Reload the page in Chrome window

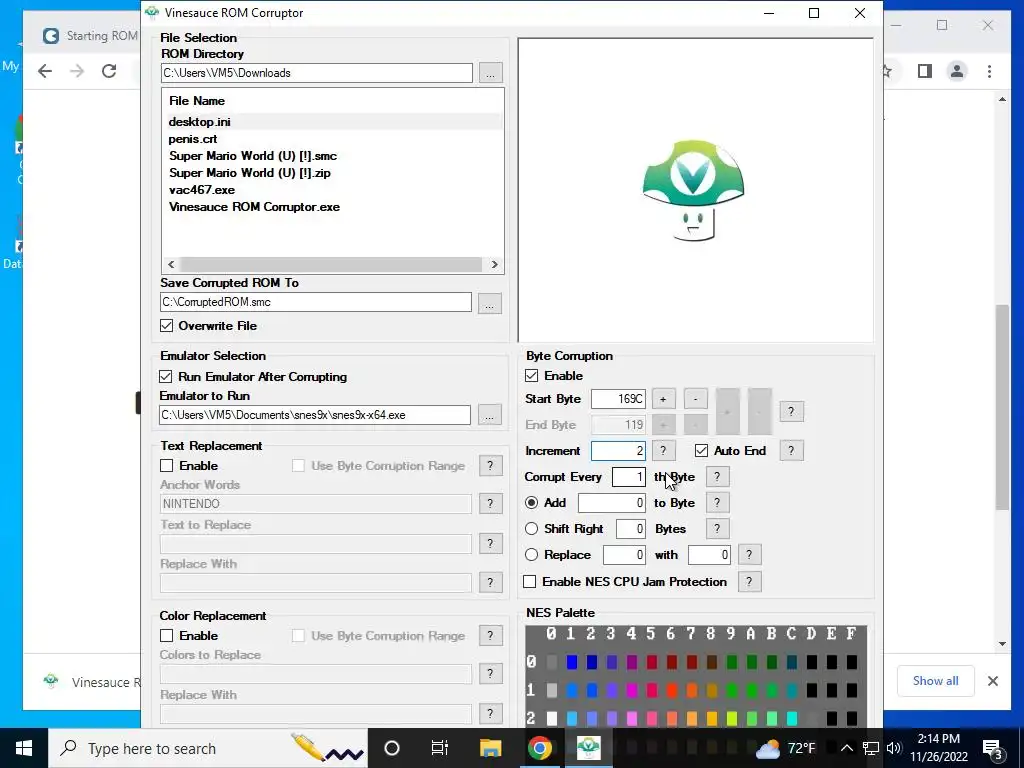tap(109, 71)
